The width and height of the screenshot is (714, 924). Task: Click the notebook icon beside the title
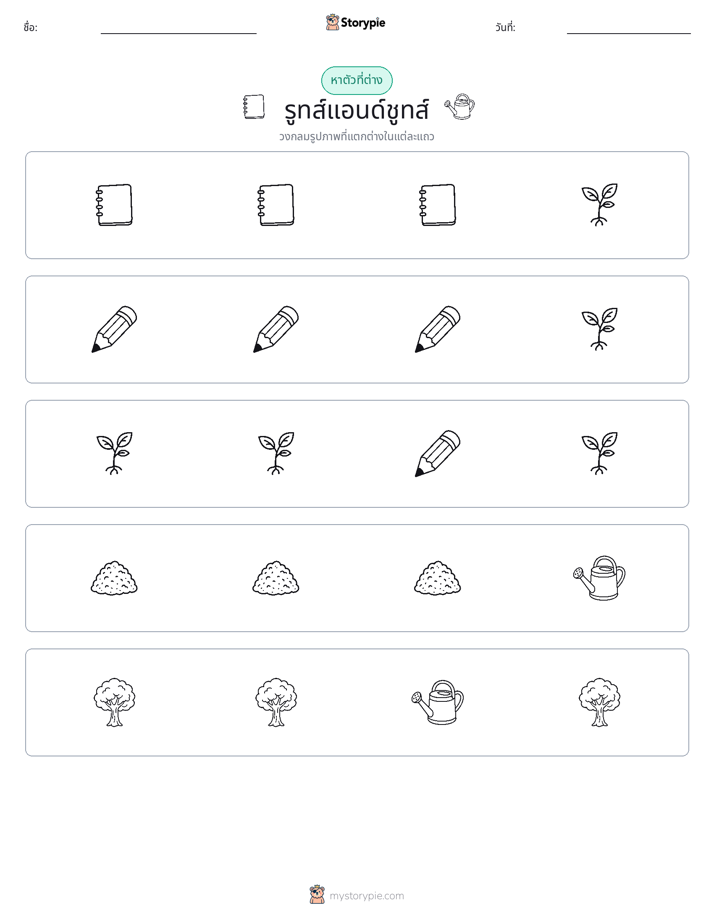(x=254, y=107)
